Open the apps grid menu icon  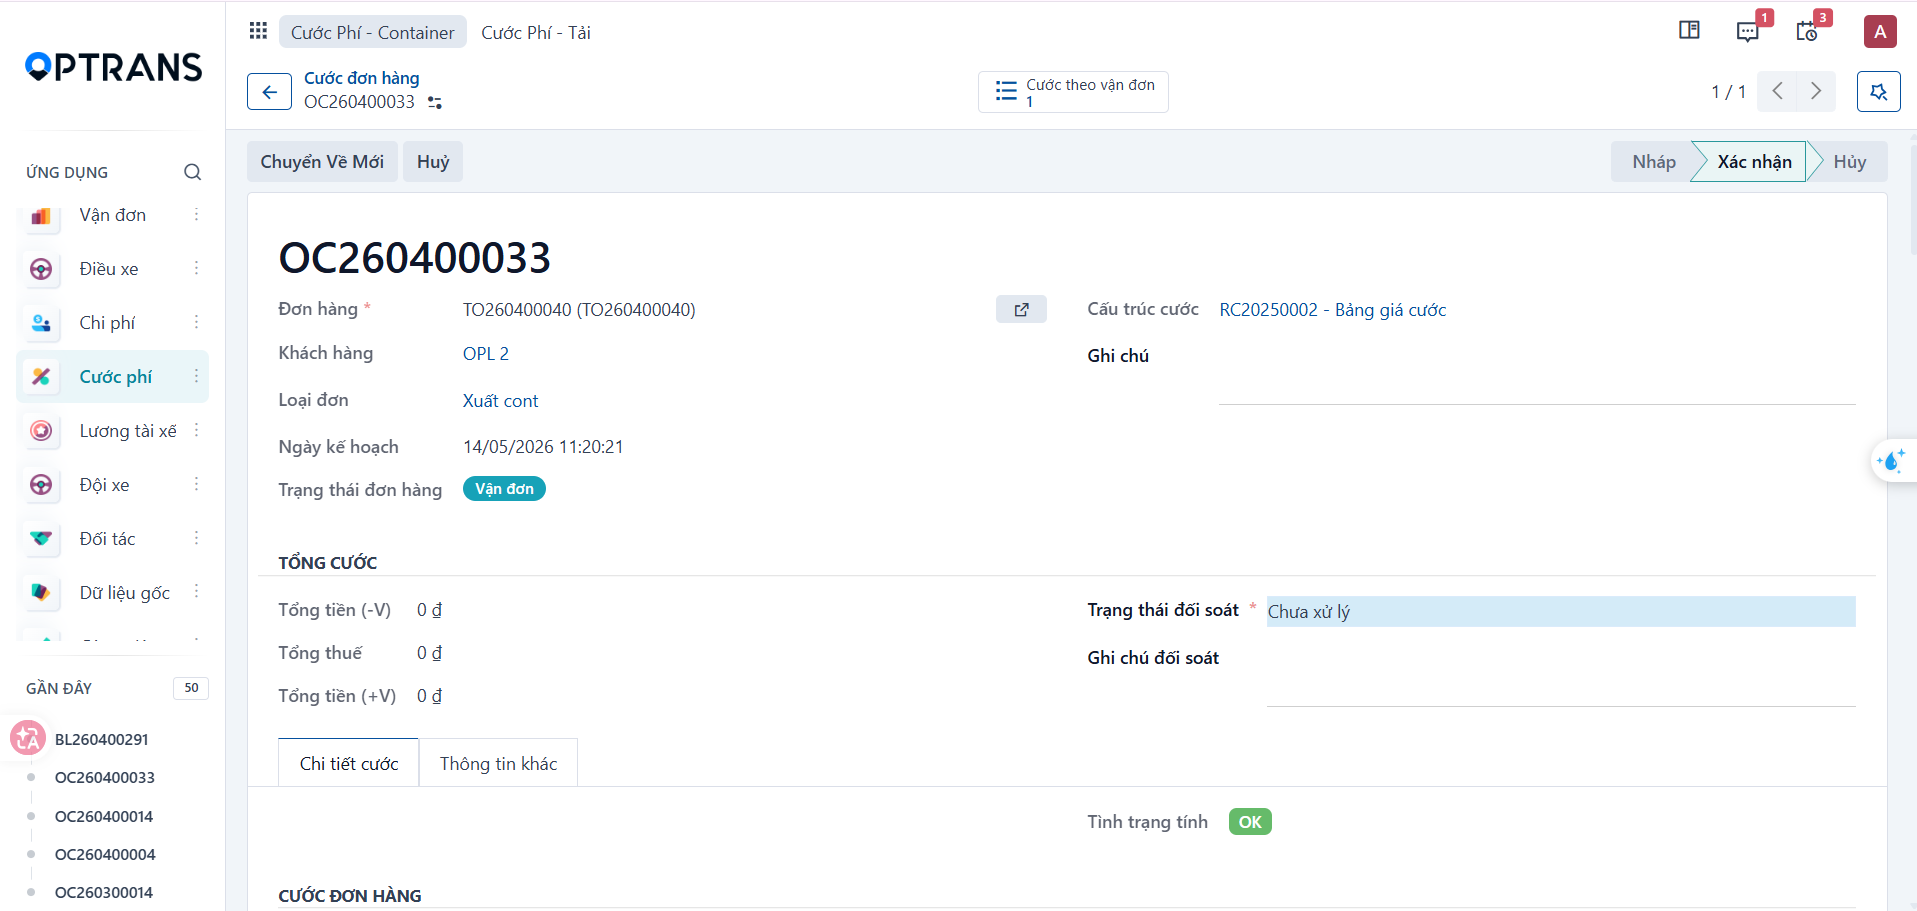point(258,31)
